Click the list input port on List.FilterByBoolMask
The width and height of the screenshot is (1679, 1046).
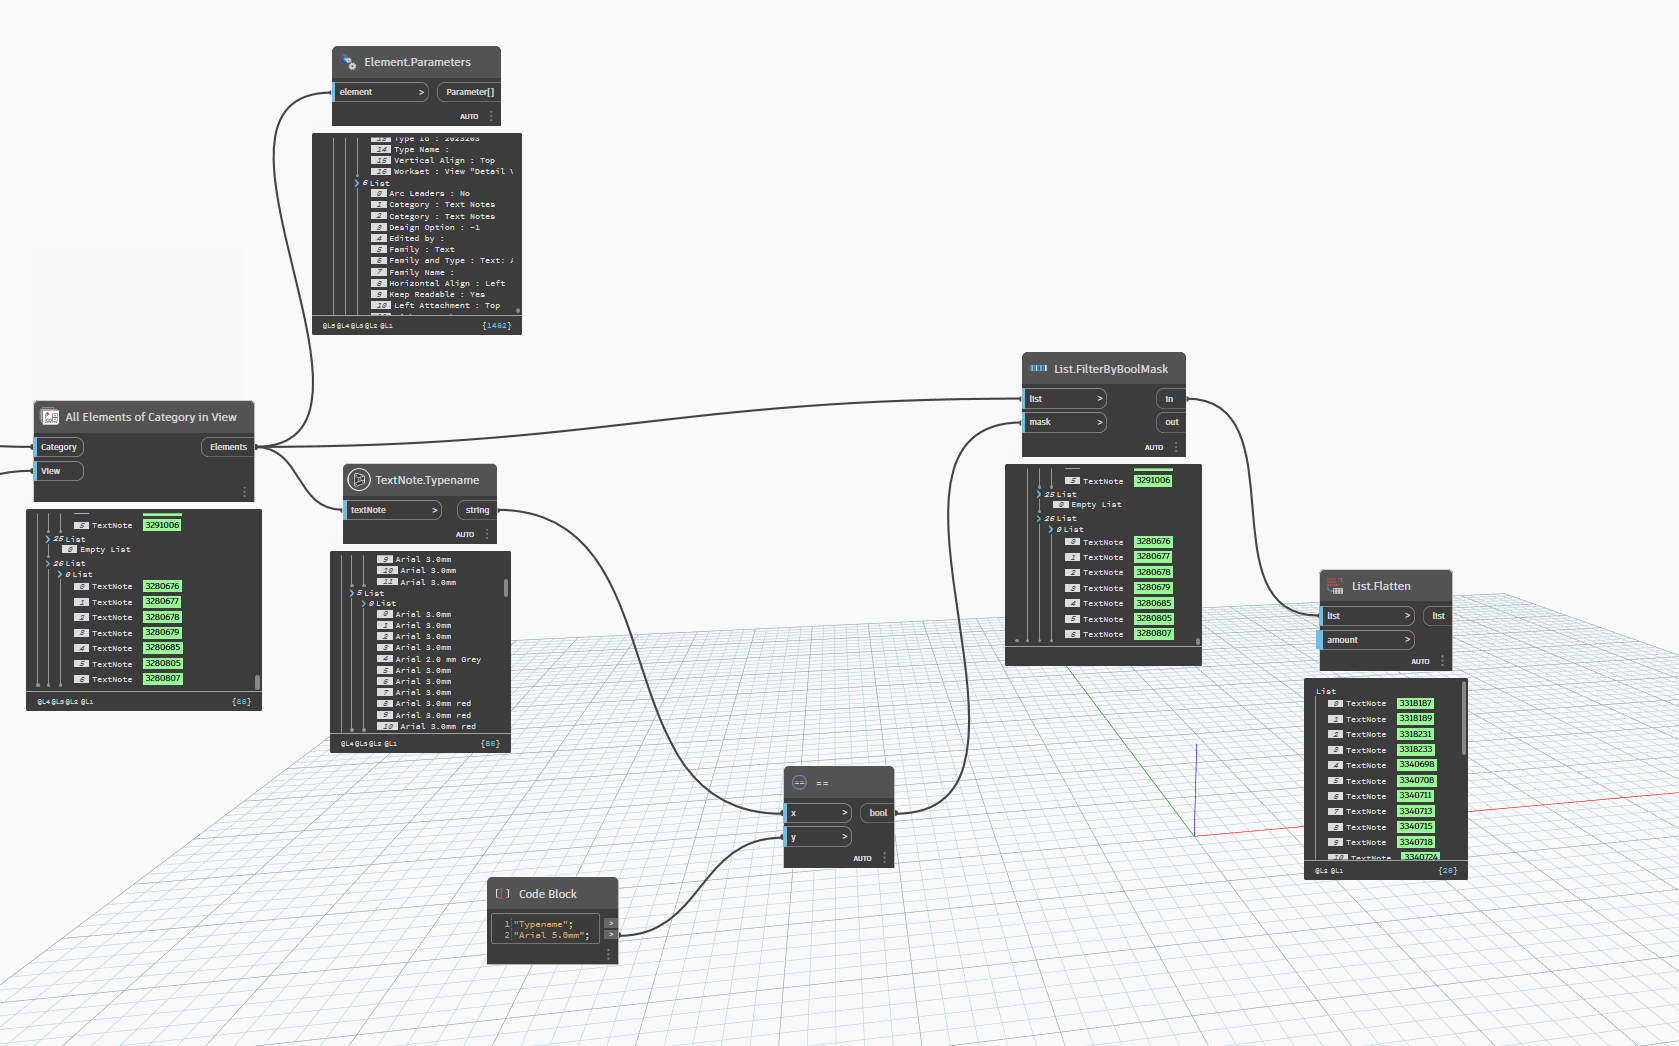[x=1065, y=399]
